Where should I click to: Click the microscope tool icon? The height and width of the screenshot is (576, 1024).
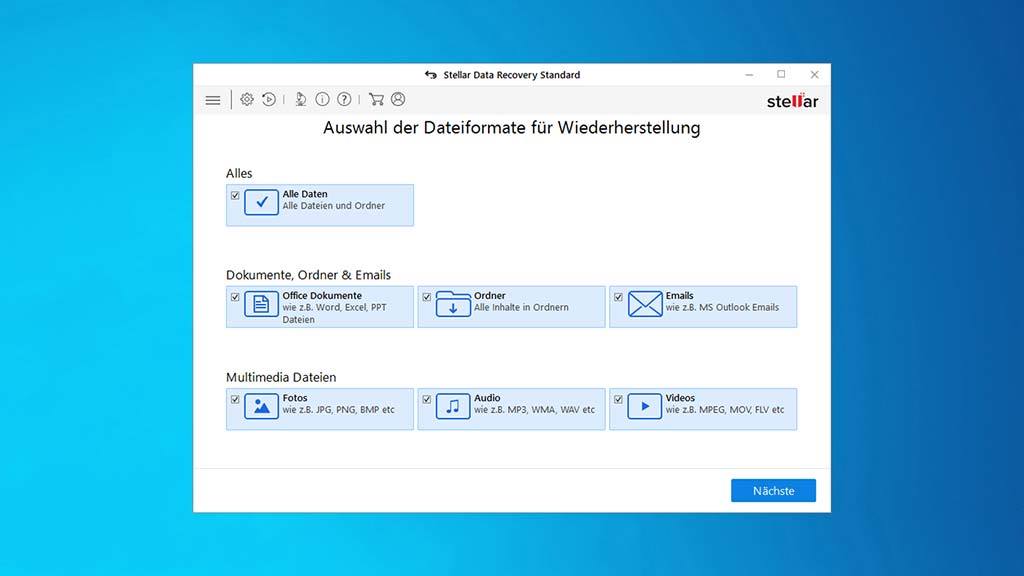(300, 99)
